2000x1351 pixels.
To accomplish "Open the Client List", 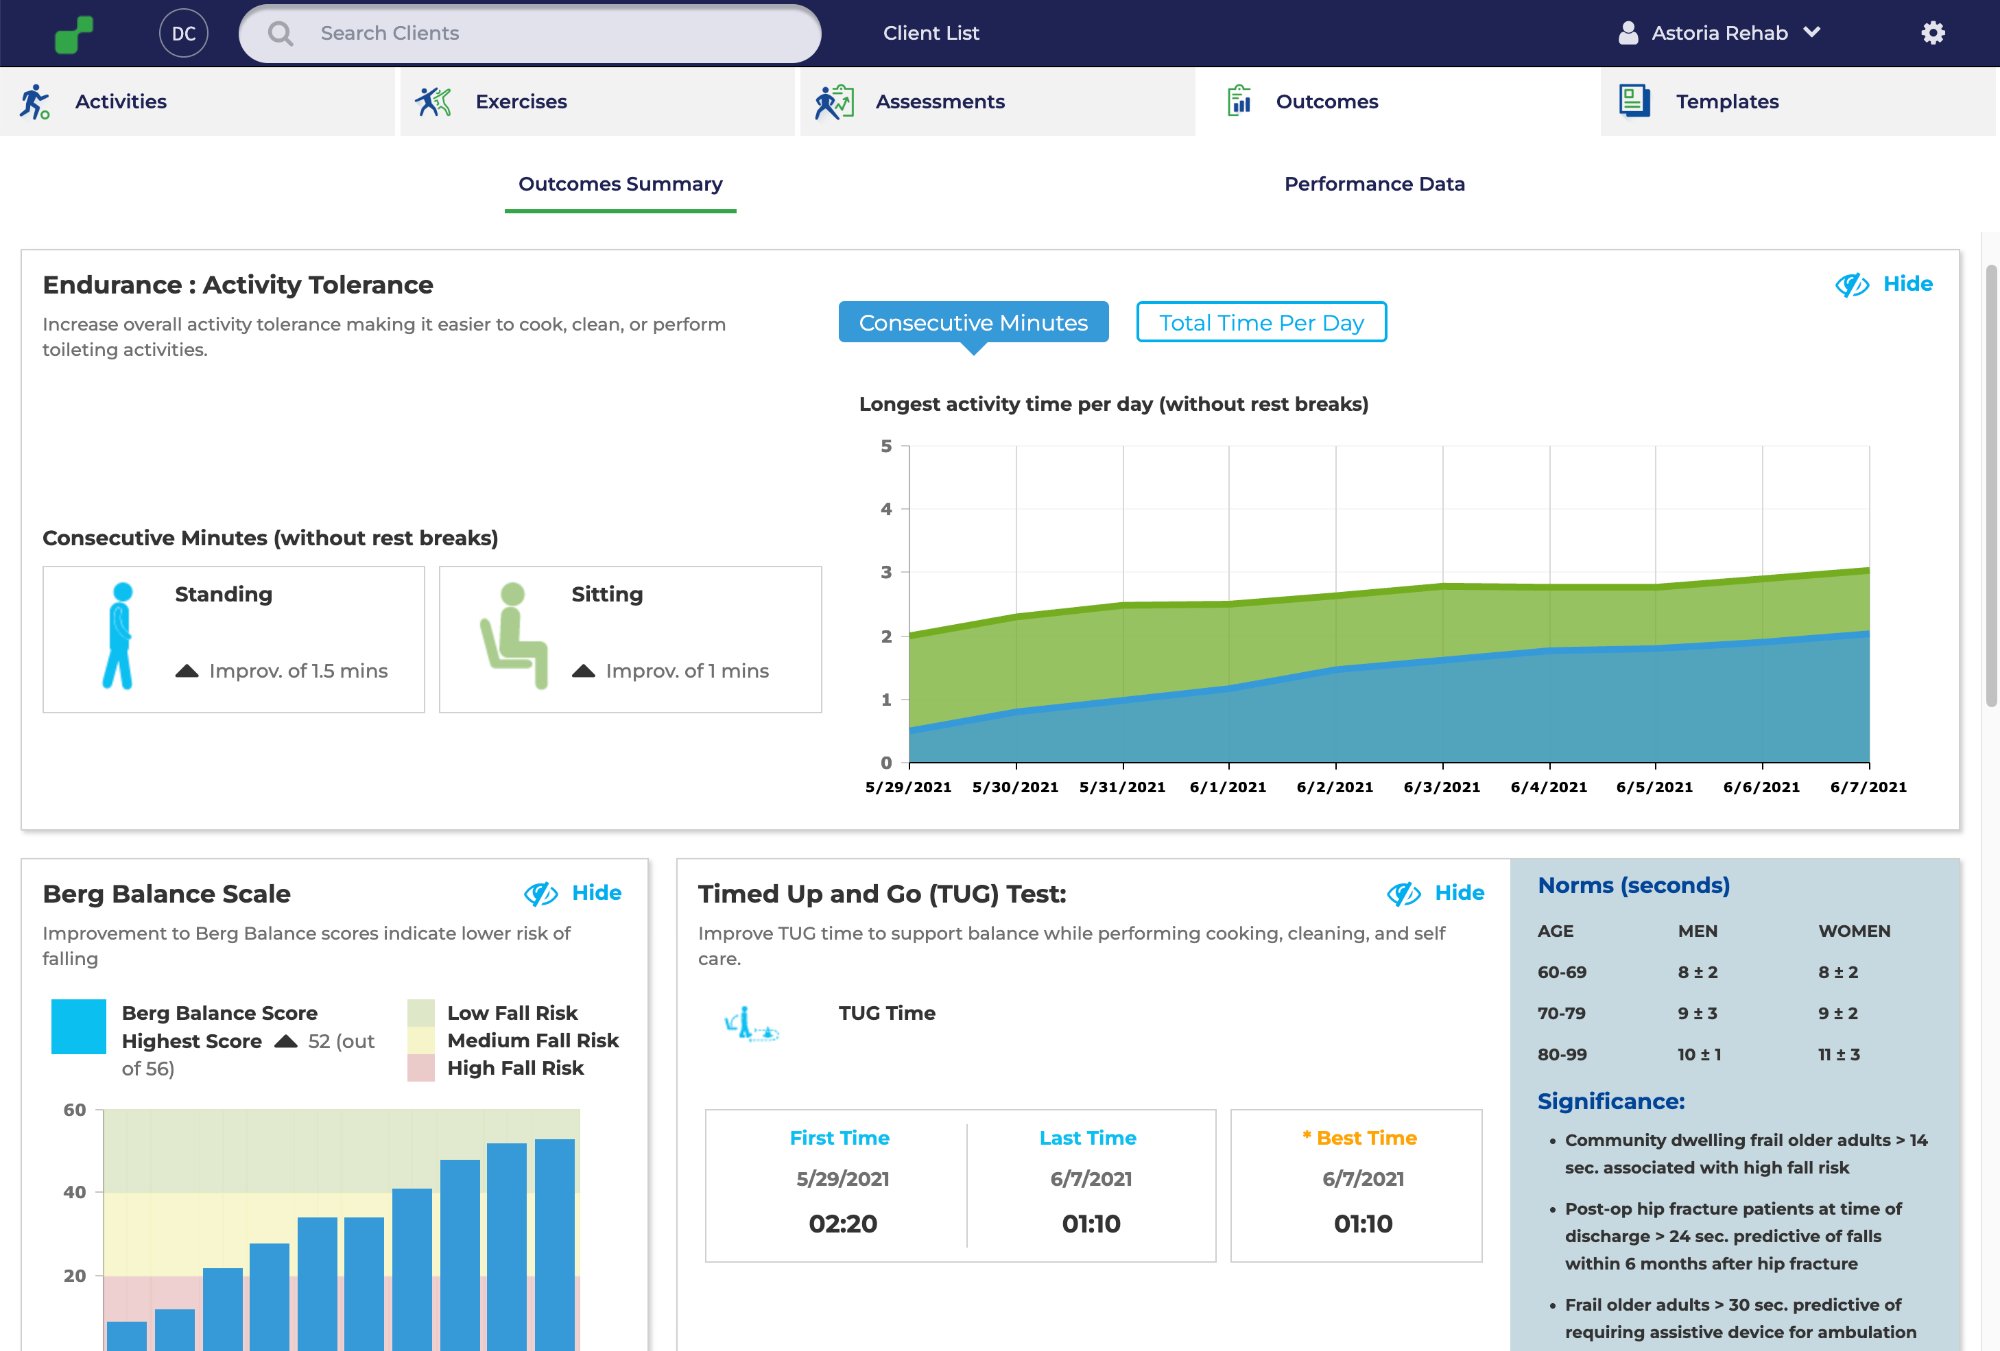I will tap(931, 33).
